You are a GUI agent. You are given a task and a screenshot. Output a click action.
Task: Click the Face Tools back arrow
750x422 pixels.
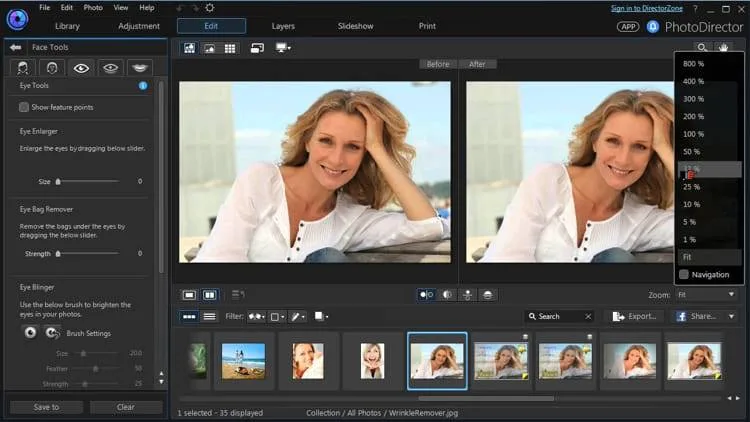click(x=14, y=47)
